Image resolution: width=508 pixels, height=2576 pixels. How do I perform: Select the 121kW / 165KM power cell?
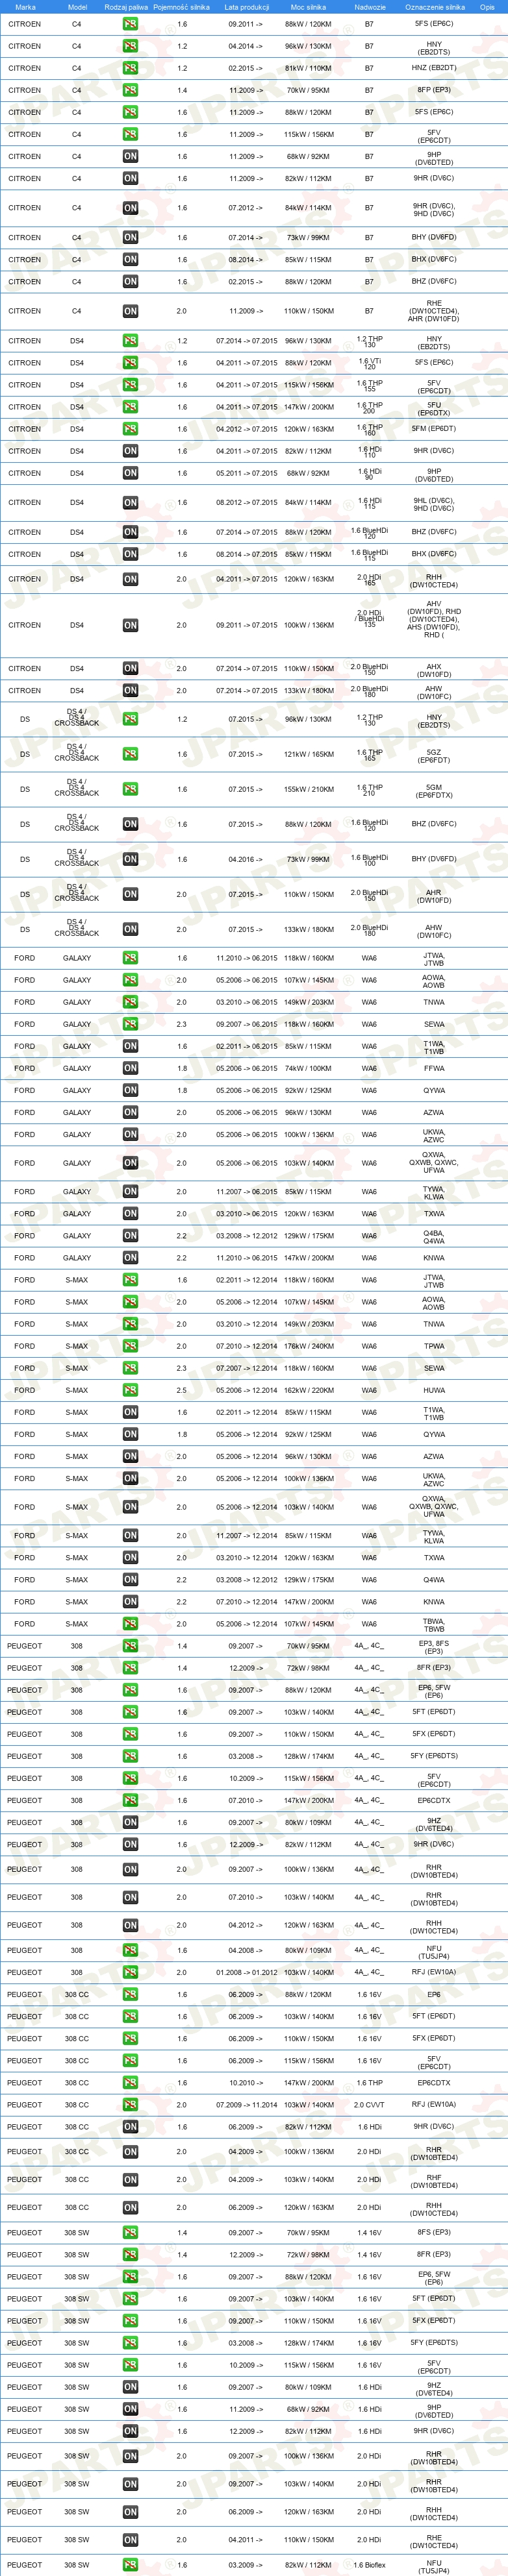click(x=308, y=755)
